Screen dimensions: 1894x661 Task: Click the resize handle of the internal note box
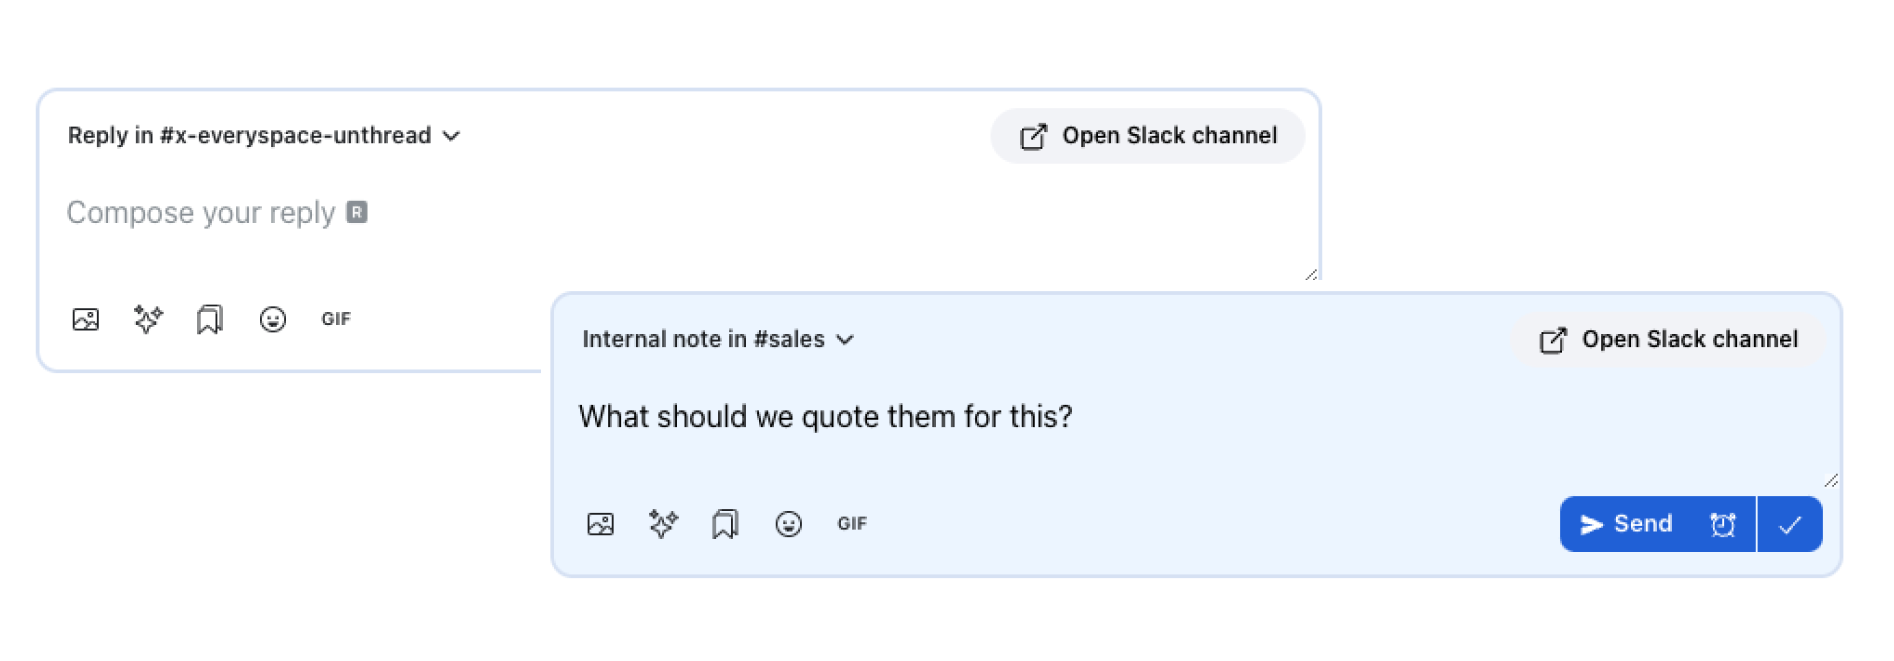point(1830,481)
